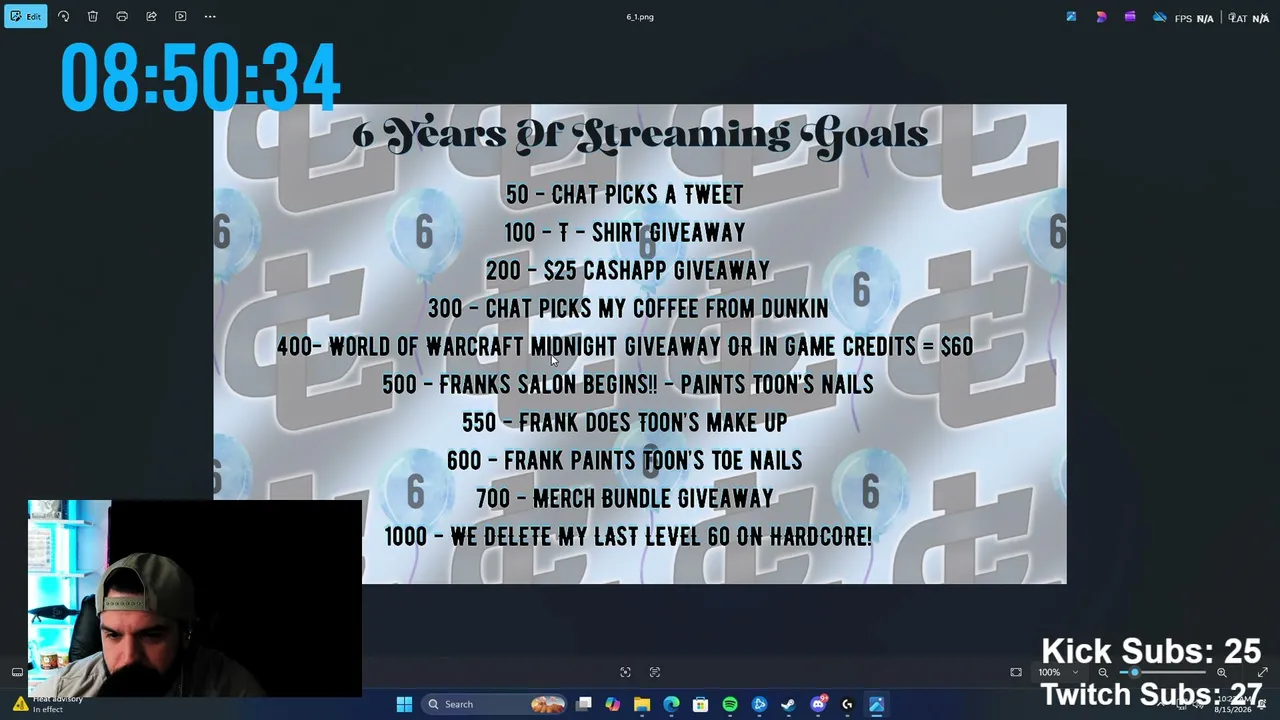Click the visual search icon below image

tap(625, 672)
